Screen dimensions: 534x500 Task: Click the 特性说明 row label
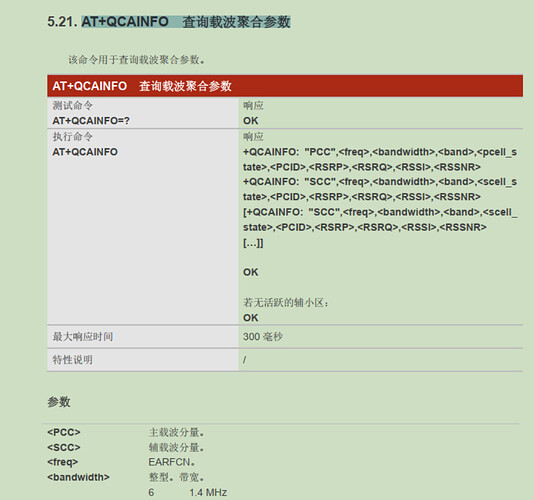(72, 360)
